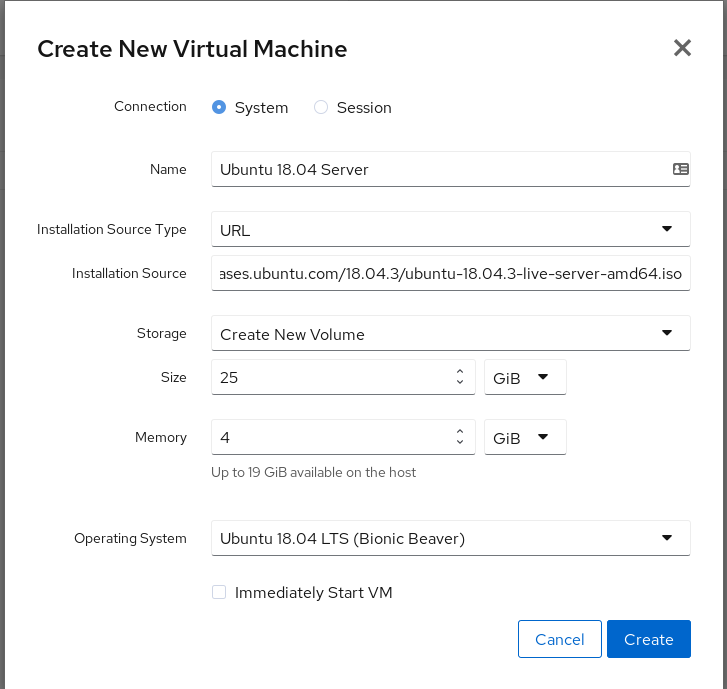The width and height of the screenshot is (727, 689).
Task: Click the contact card icon in Name field
Action: (681, 169)
